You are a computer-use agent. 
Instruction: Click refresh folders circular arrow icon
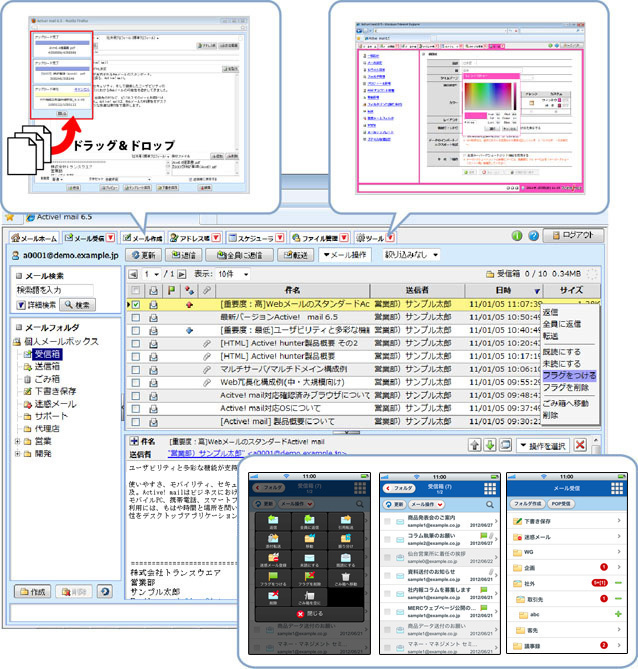coord(105,591)
